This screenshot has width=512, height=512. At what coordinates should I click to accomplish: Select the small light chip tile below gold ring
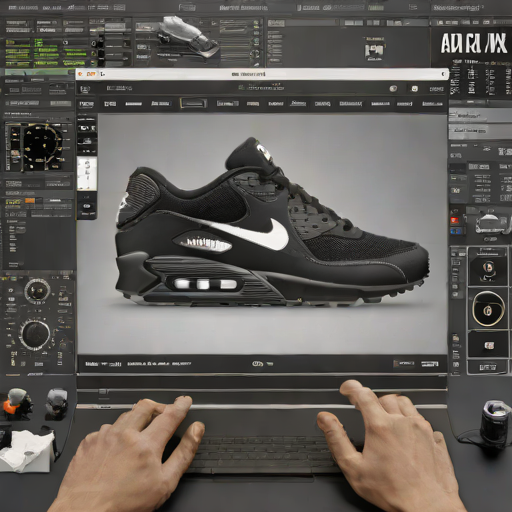488,345
